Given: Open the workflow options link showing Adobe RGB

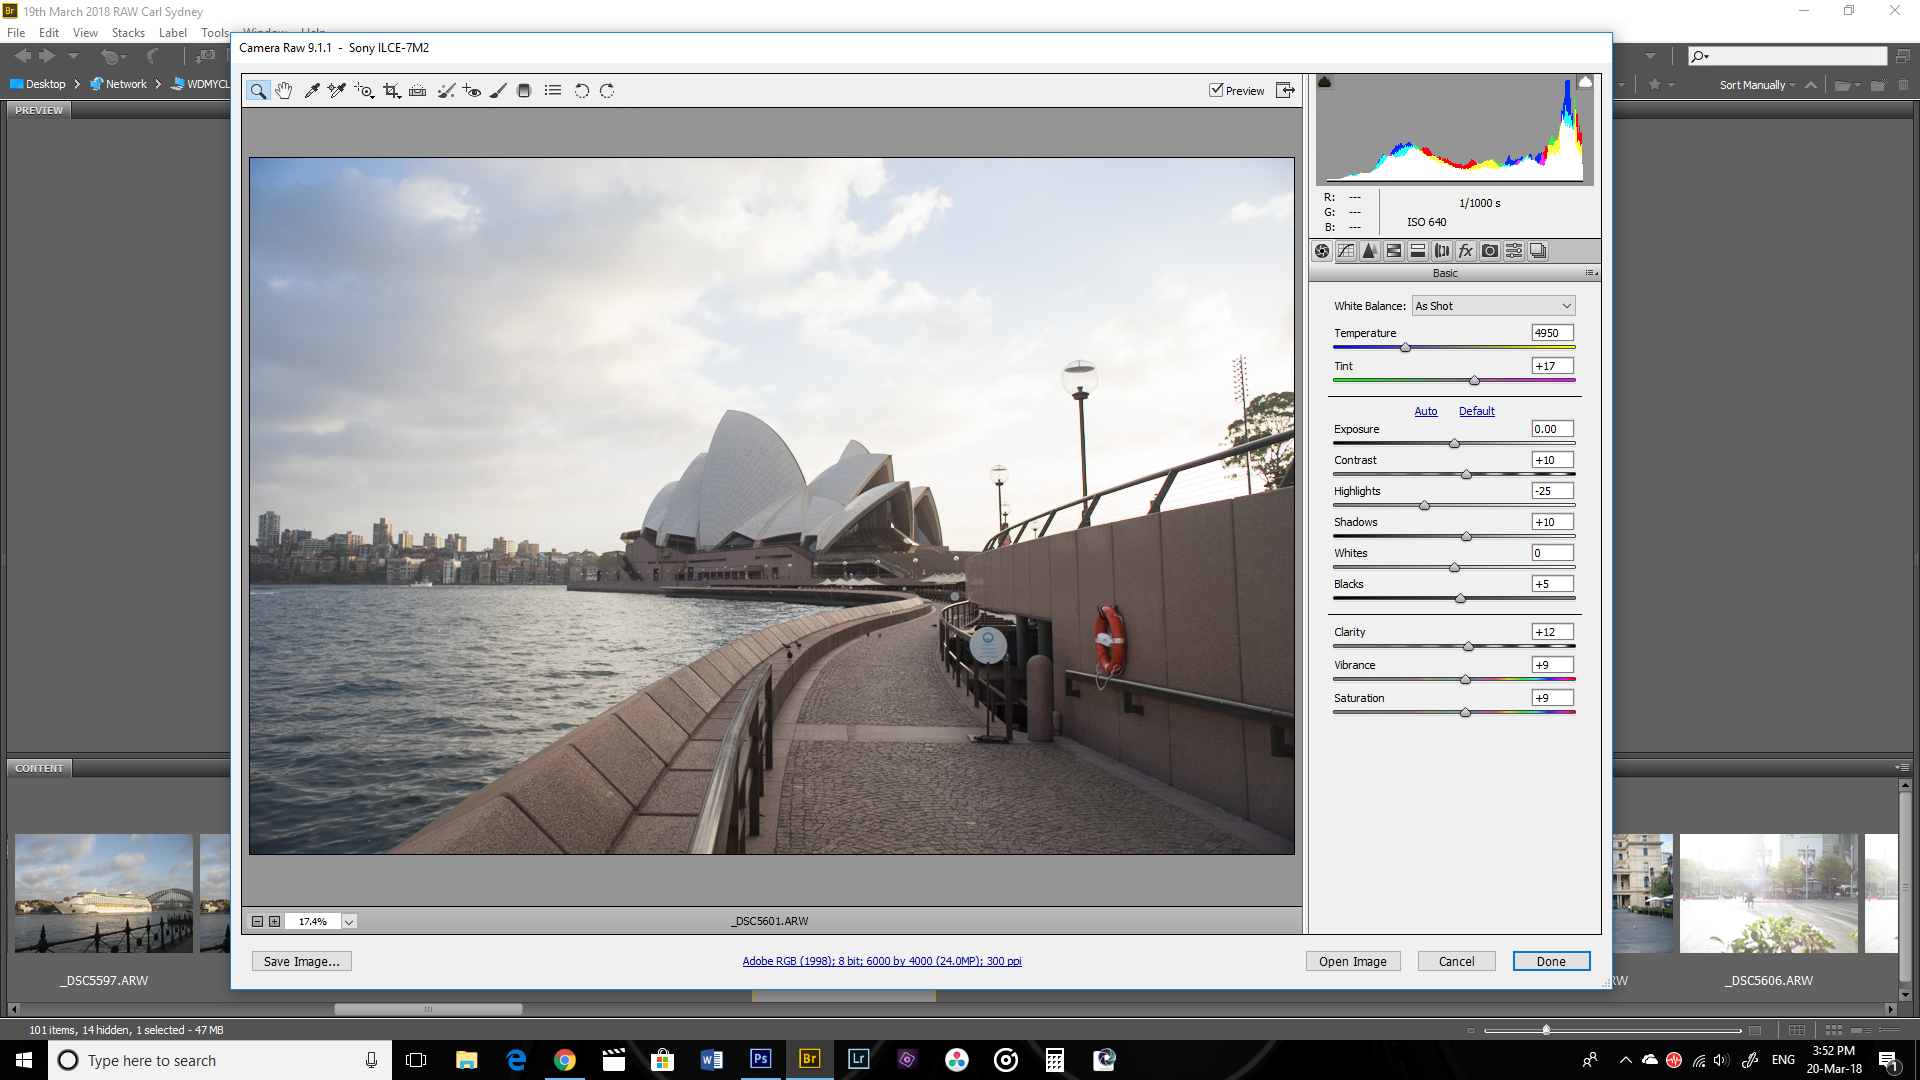Looking at the screenshot, I should pyautogui.click(x=881, y=961).
